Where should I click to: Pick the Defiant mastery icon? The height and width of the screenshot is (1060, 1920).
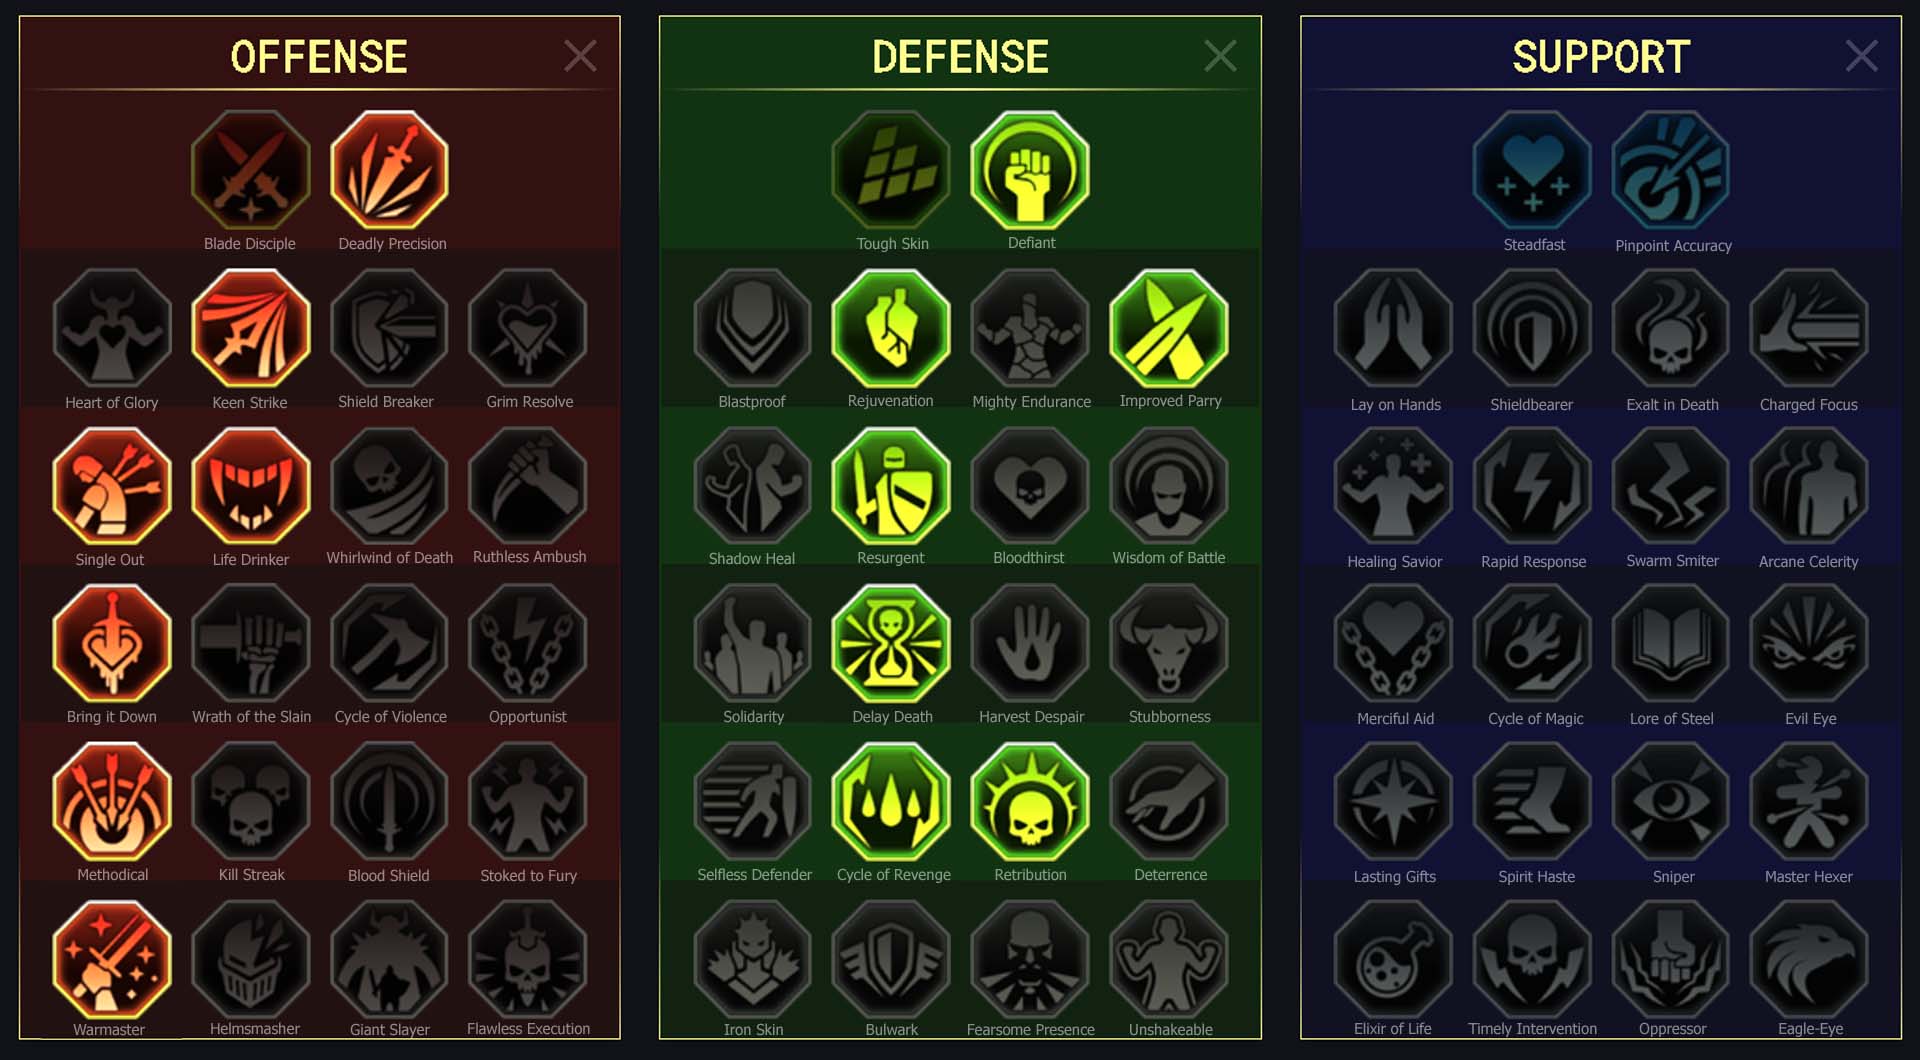[x=1030, y=170]
